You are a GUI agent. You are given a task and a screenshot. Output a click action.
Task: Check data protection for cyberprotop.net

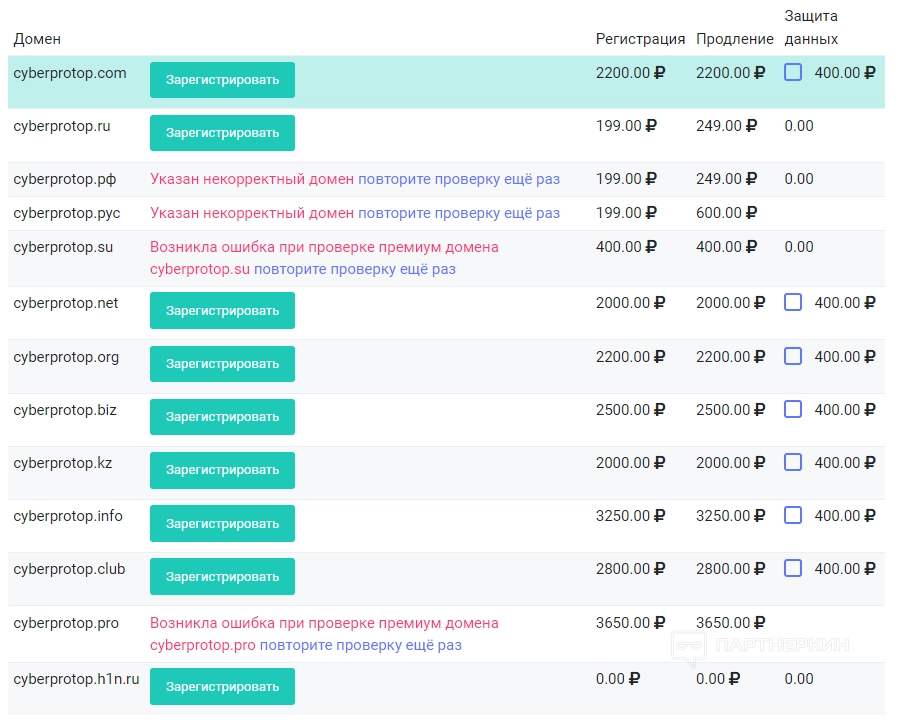click(793, 302)
